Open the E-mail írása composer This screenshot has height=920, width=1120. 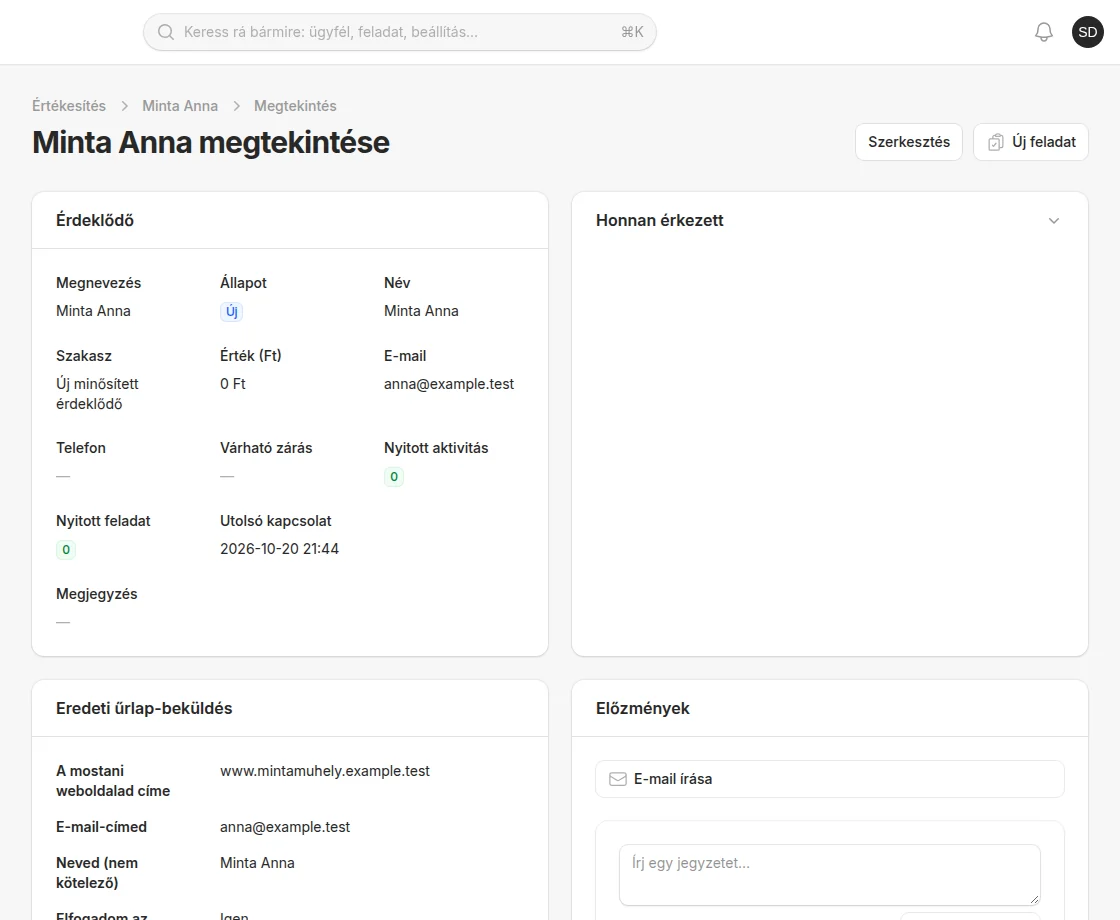click(829, 779)
